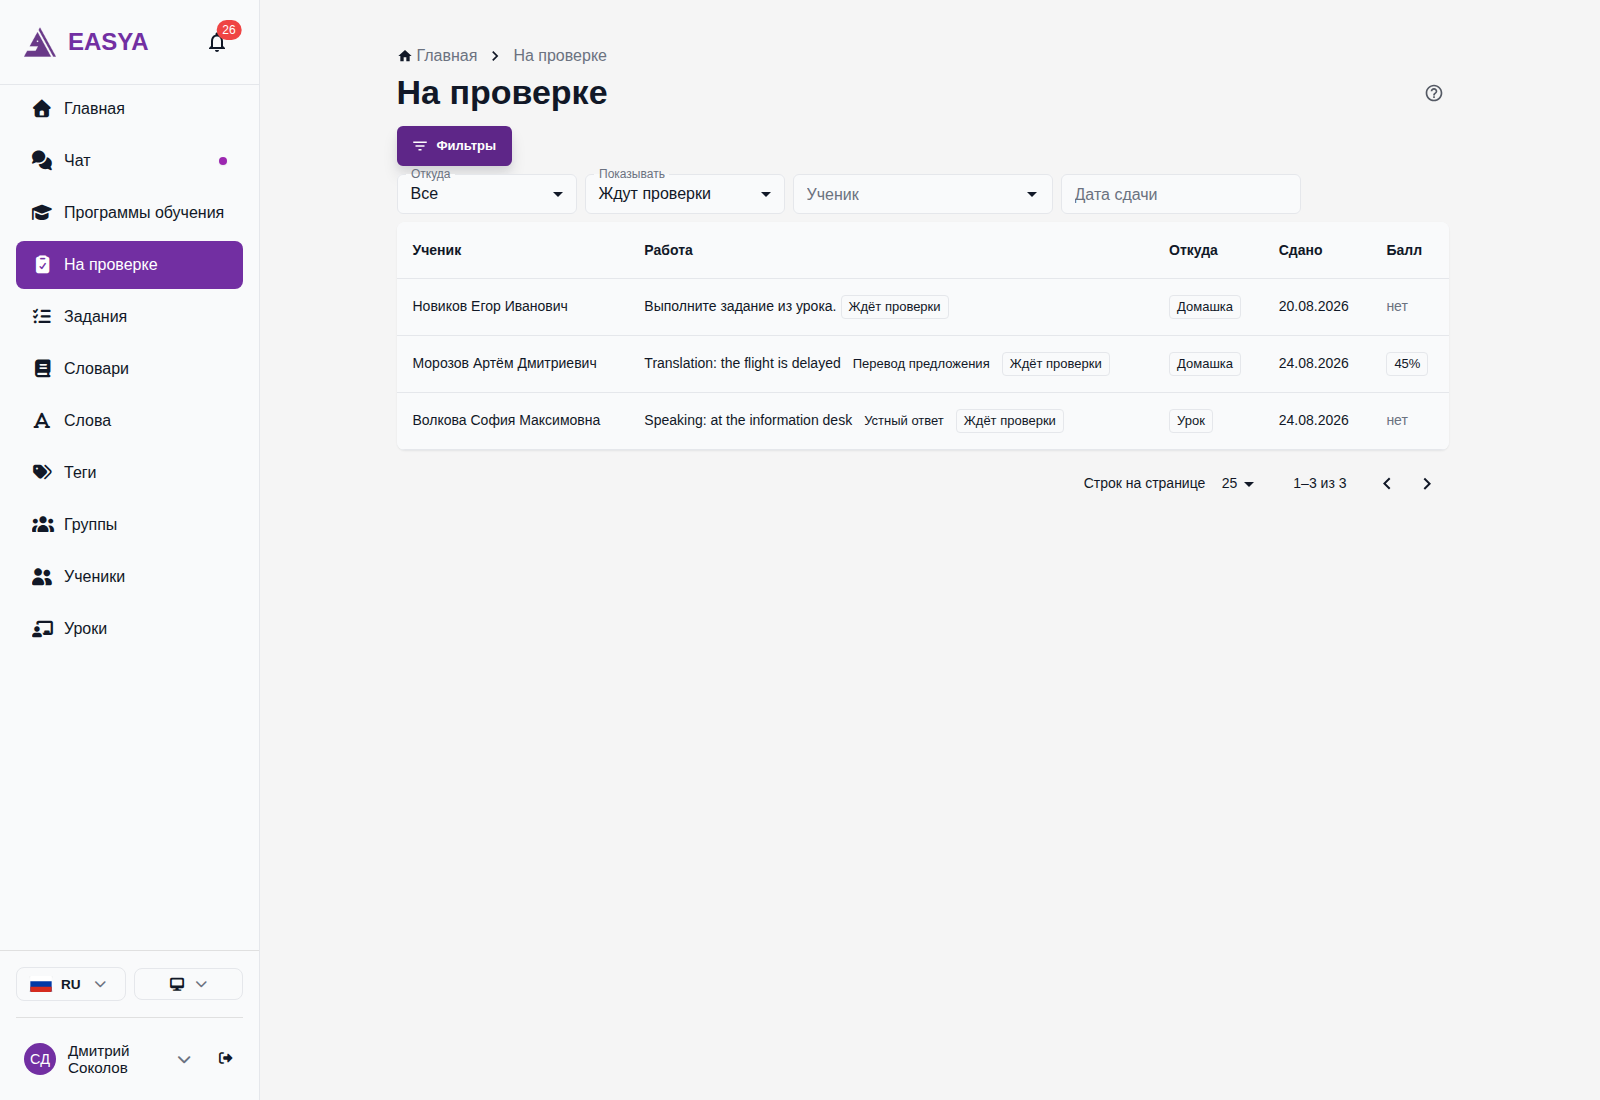1600x1100 pixels.
Task: Click the Группы people icon
Action: click(x=42, y=525)
